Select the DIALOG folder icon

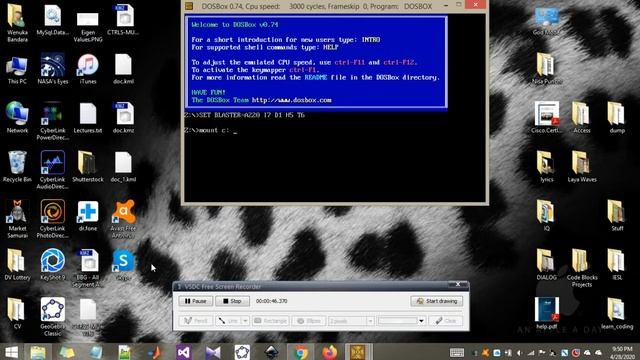coord(547,264)
